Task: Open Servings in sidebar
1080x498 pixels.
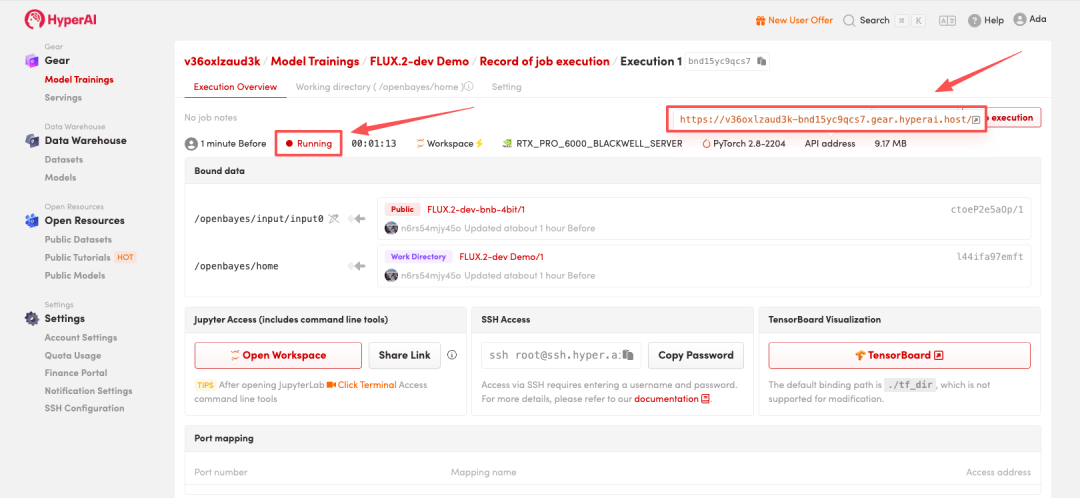Action: tap(63, 98)
